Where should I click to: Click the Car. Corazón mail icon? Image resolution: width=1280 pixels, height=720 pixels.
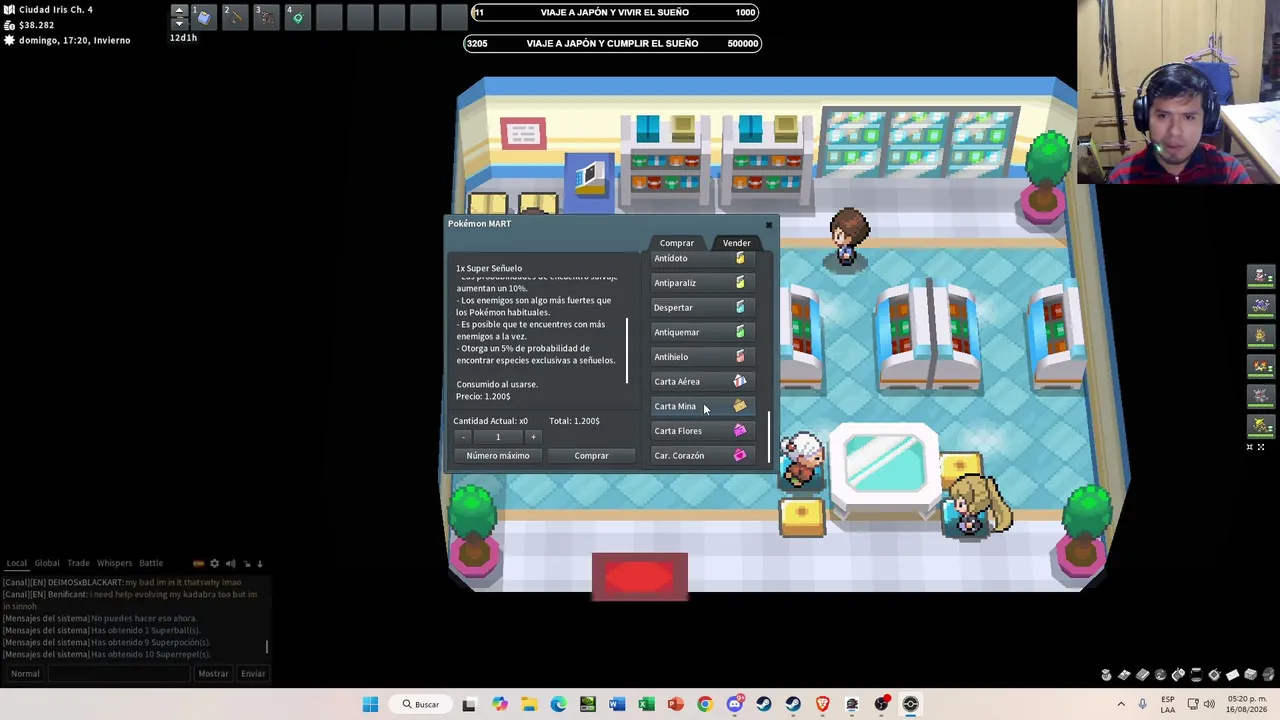point(740,455)
